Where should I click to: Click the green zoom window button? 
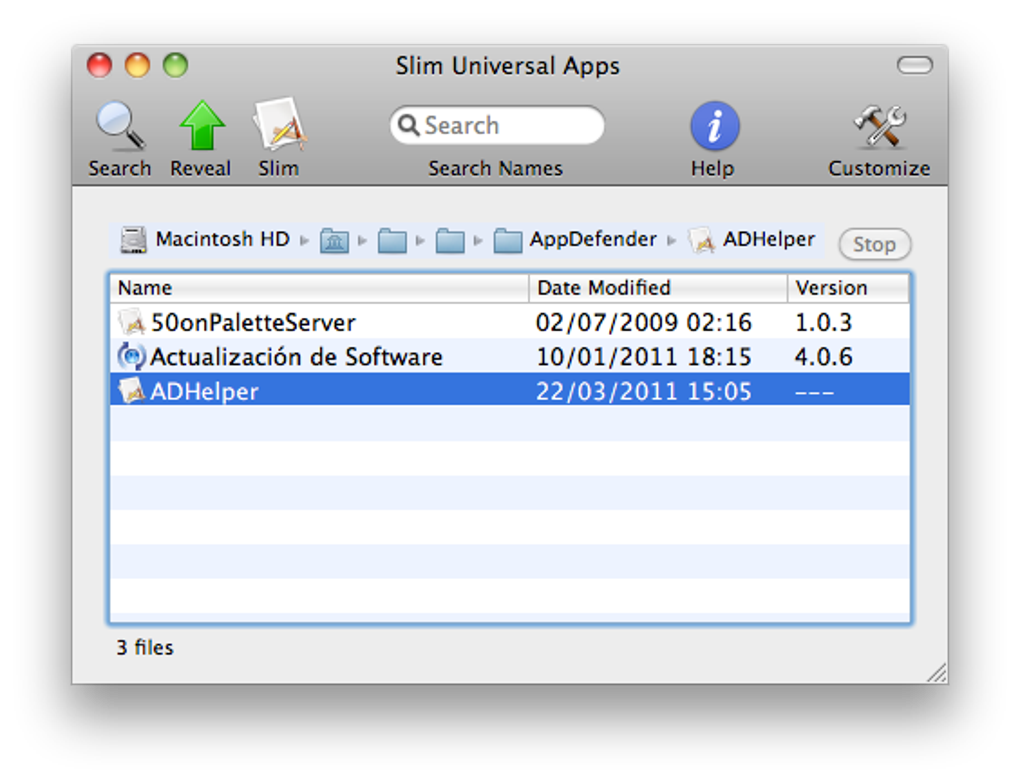[176, 65]
